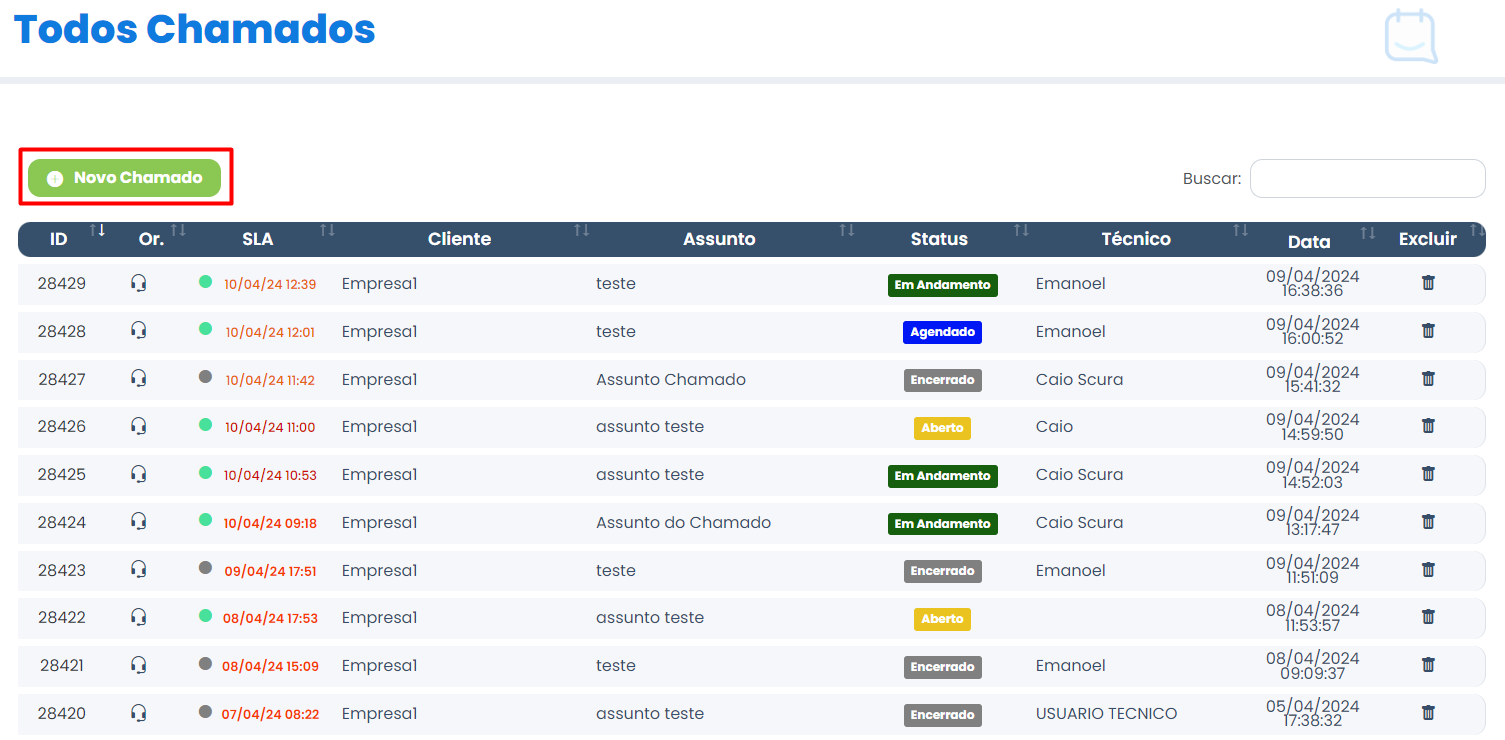Screen dimensions: 1505x740
Task: Click date 08/04/2024 11:53:57
Action: click(1313, 617)
